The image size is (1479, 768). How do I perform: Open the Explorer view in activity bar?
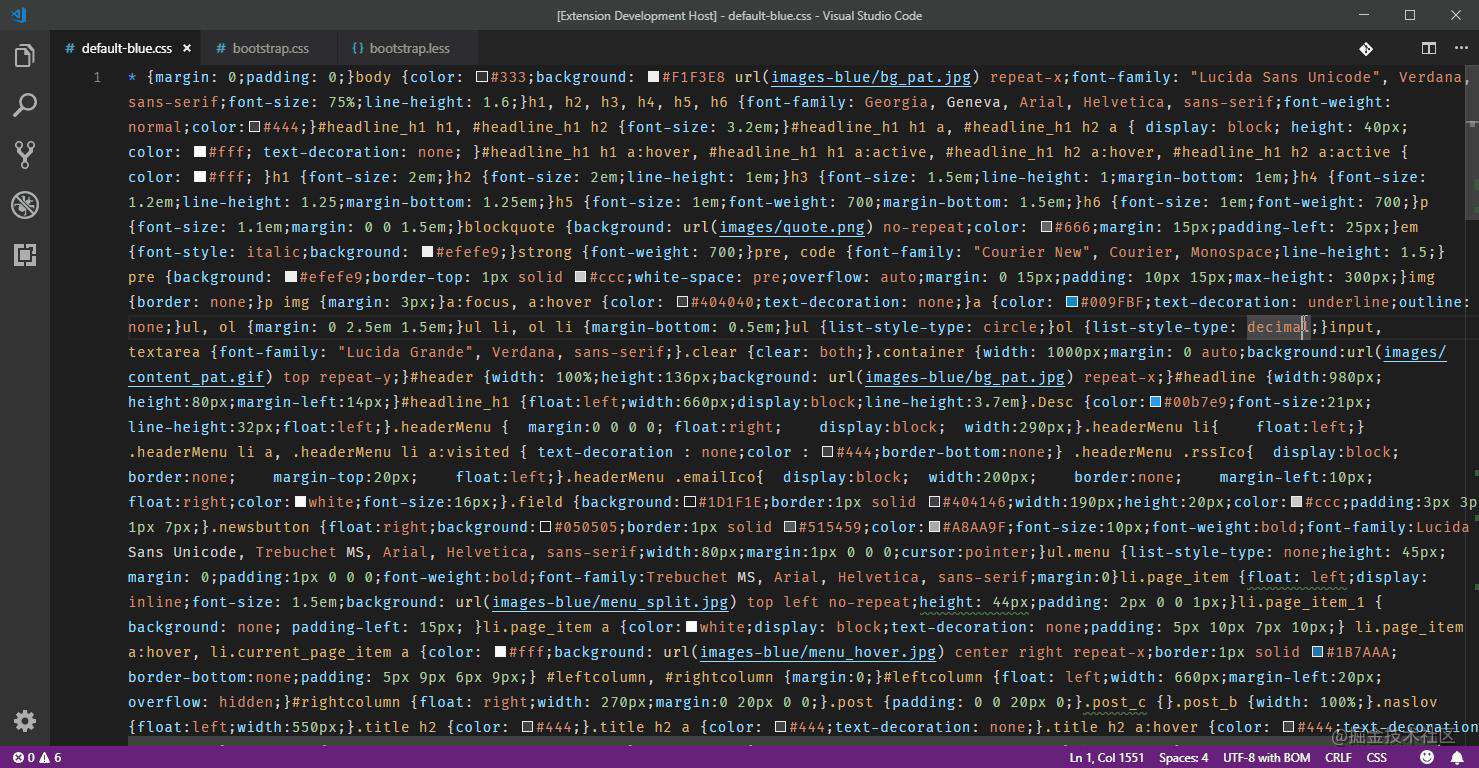(x=25, y=56)
